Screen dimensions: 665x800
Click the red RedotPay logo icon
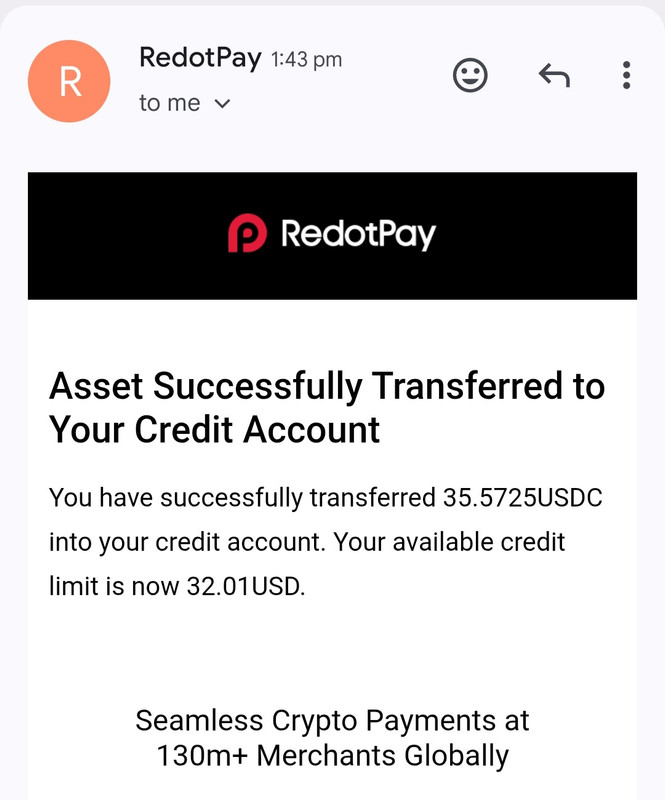247,233
